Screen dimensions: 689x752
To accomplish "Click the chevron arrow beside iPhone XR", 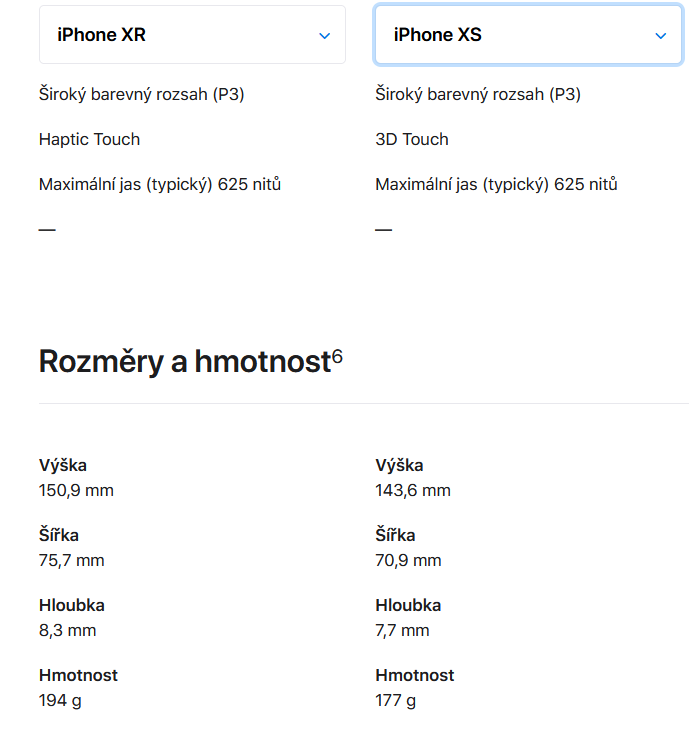I will (324, 35).
